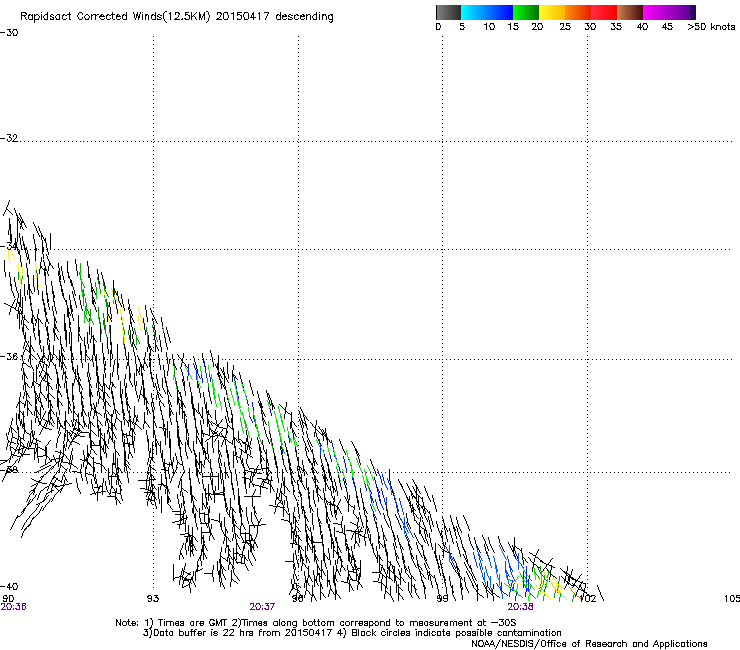Viewport: 740px width, 650px height.
Task: Click the '102' longitude axis label
Action: pos(588,599)
